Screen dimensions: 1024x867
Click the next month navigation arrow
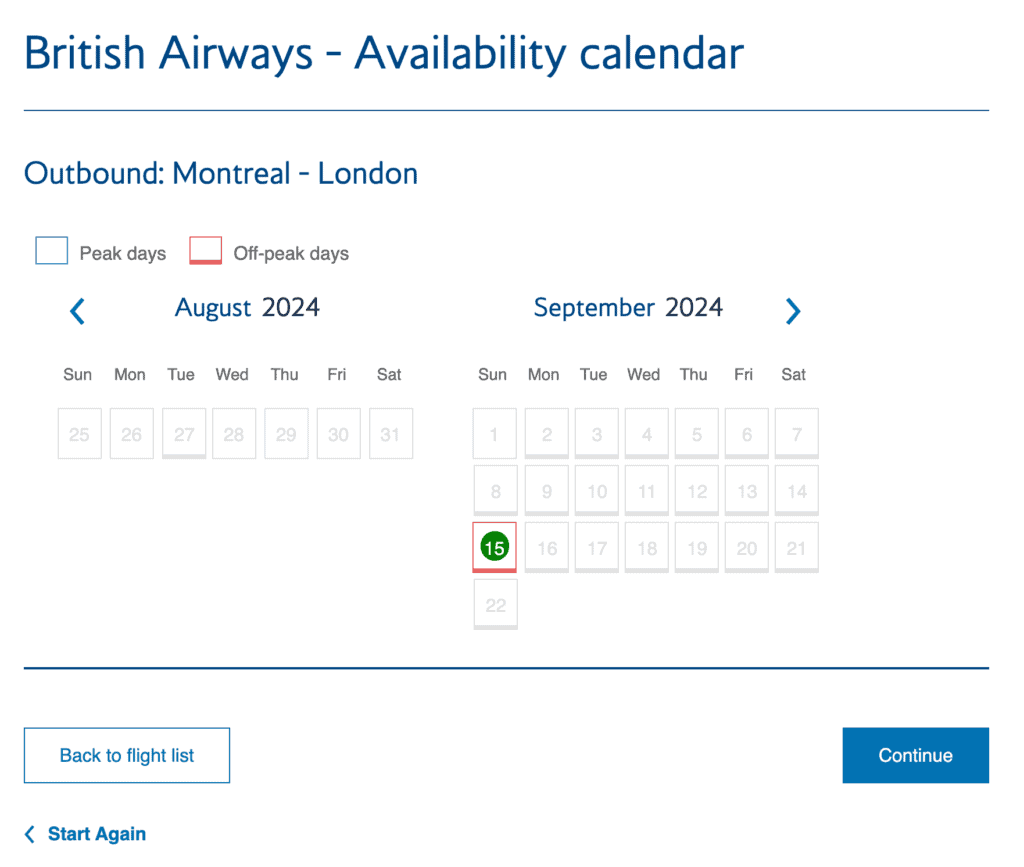(793, 311)
